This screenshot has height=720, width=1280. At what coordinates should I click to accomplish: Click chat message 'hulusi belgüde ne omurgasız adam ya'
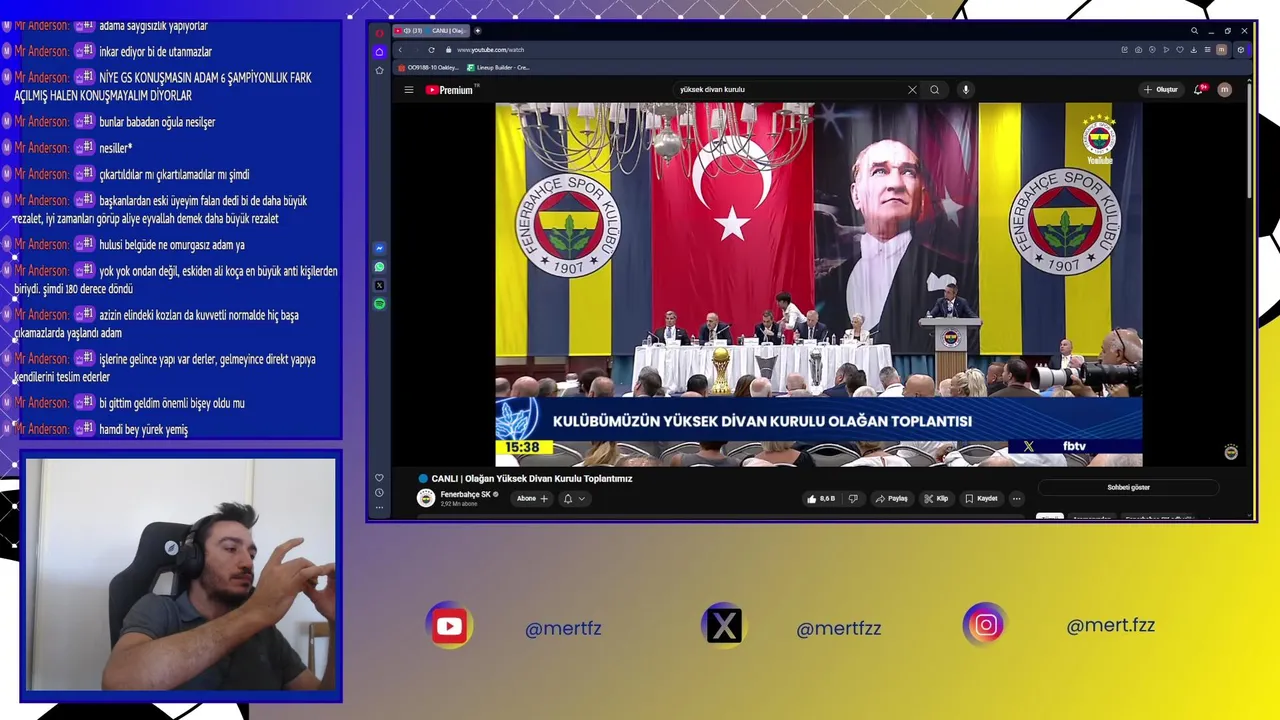pos(172,245)
